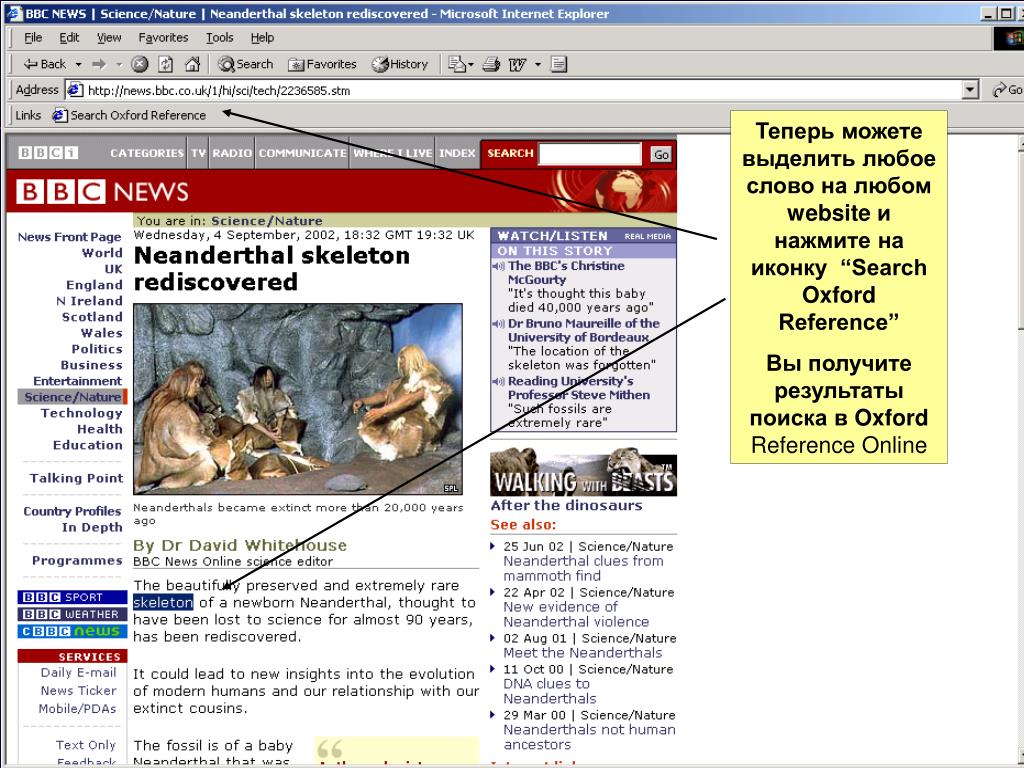Open Meet the Neanderthals link
Image resolution: width=1024 pixels, height=768 pixels.
pyautogui.click(x=583, y=652)
